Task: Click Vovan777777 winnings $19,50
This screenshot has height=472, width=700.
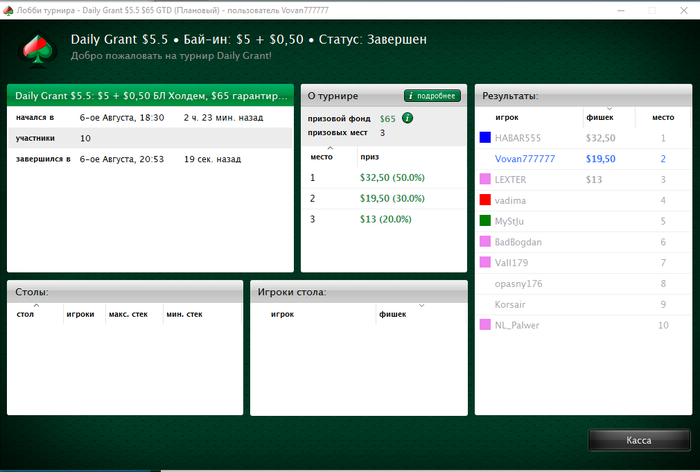Action: coord(600,159)
